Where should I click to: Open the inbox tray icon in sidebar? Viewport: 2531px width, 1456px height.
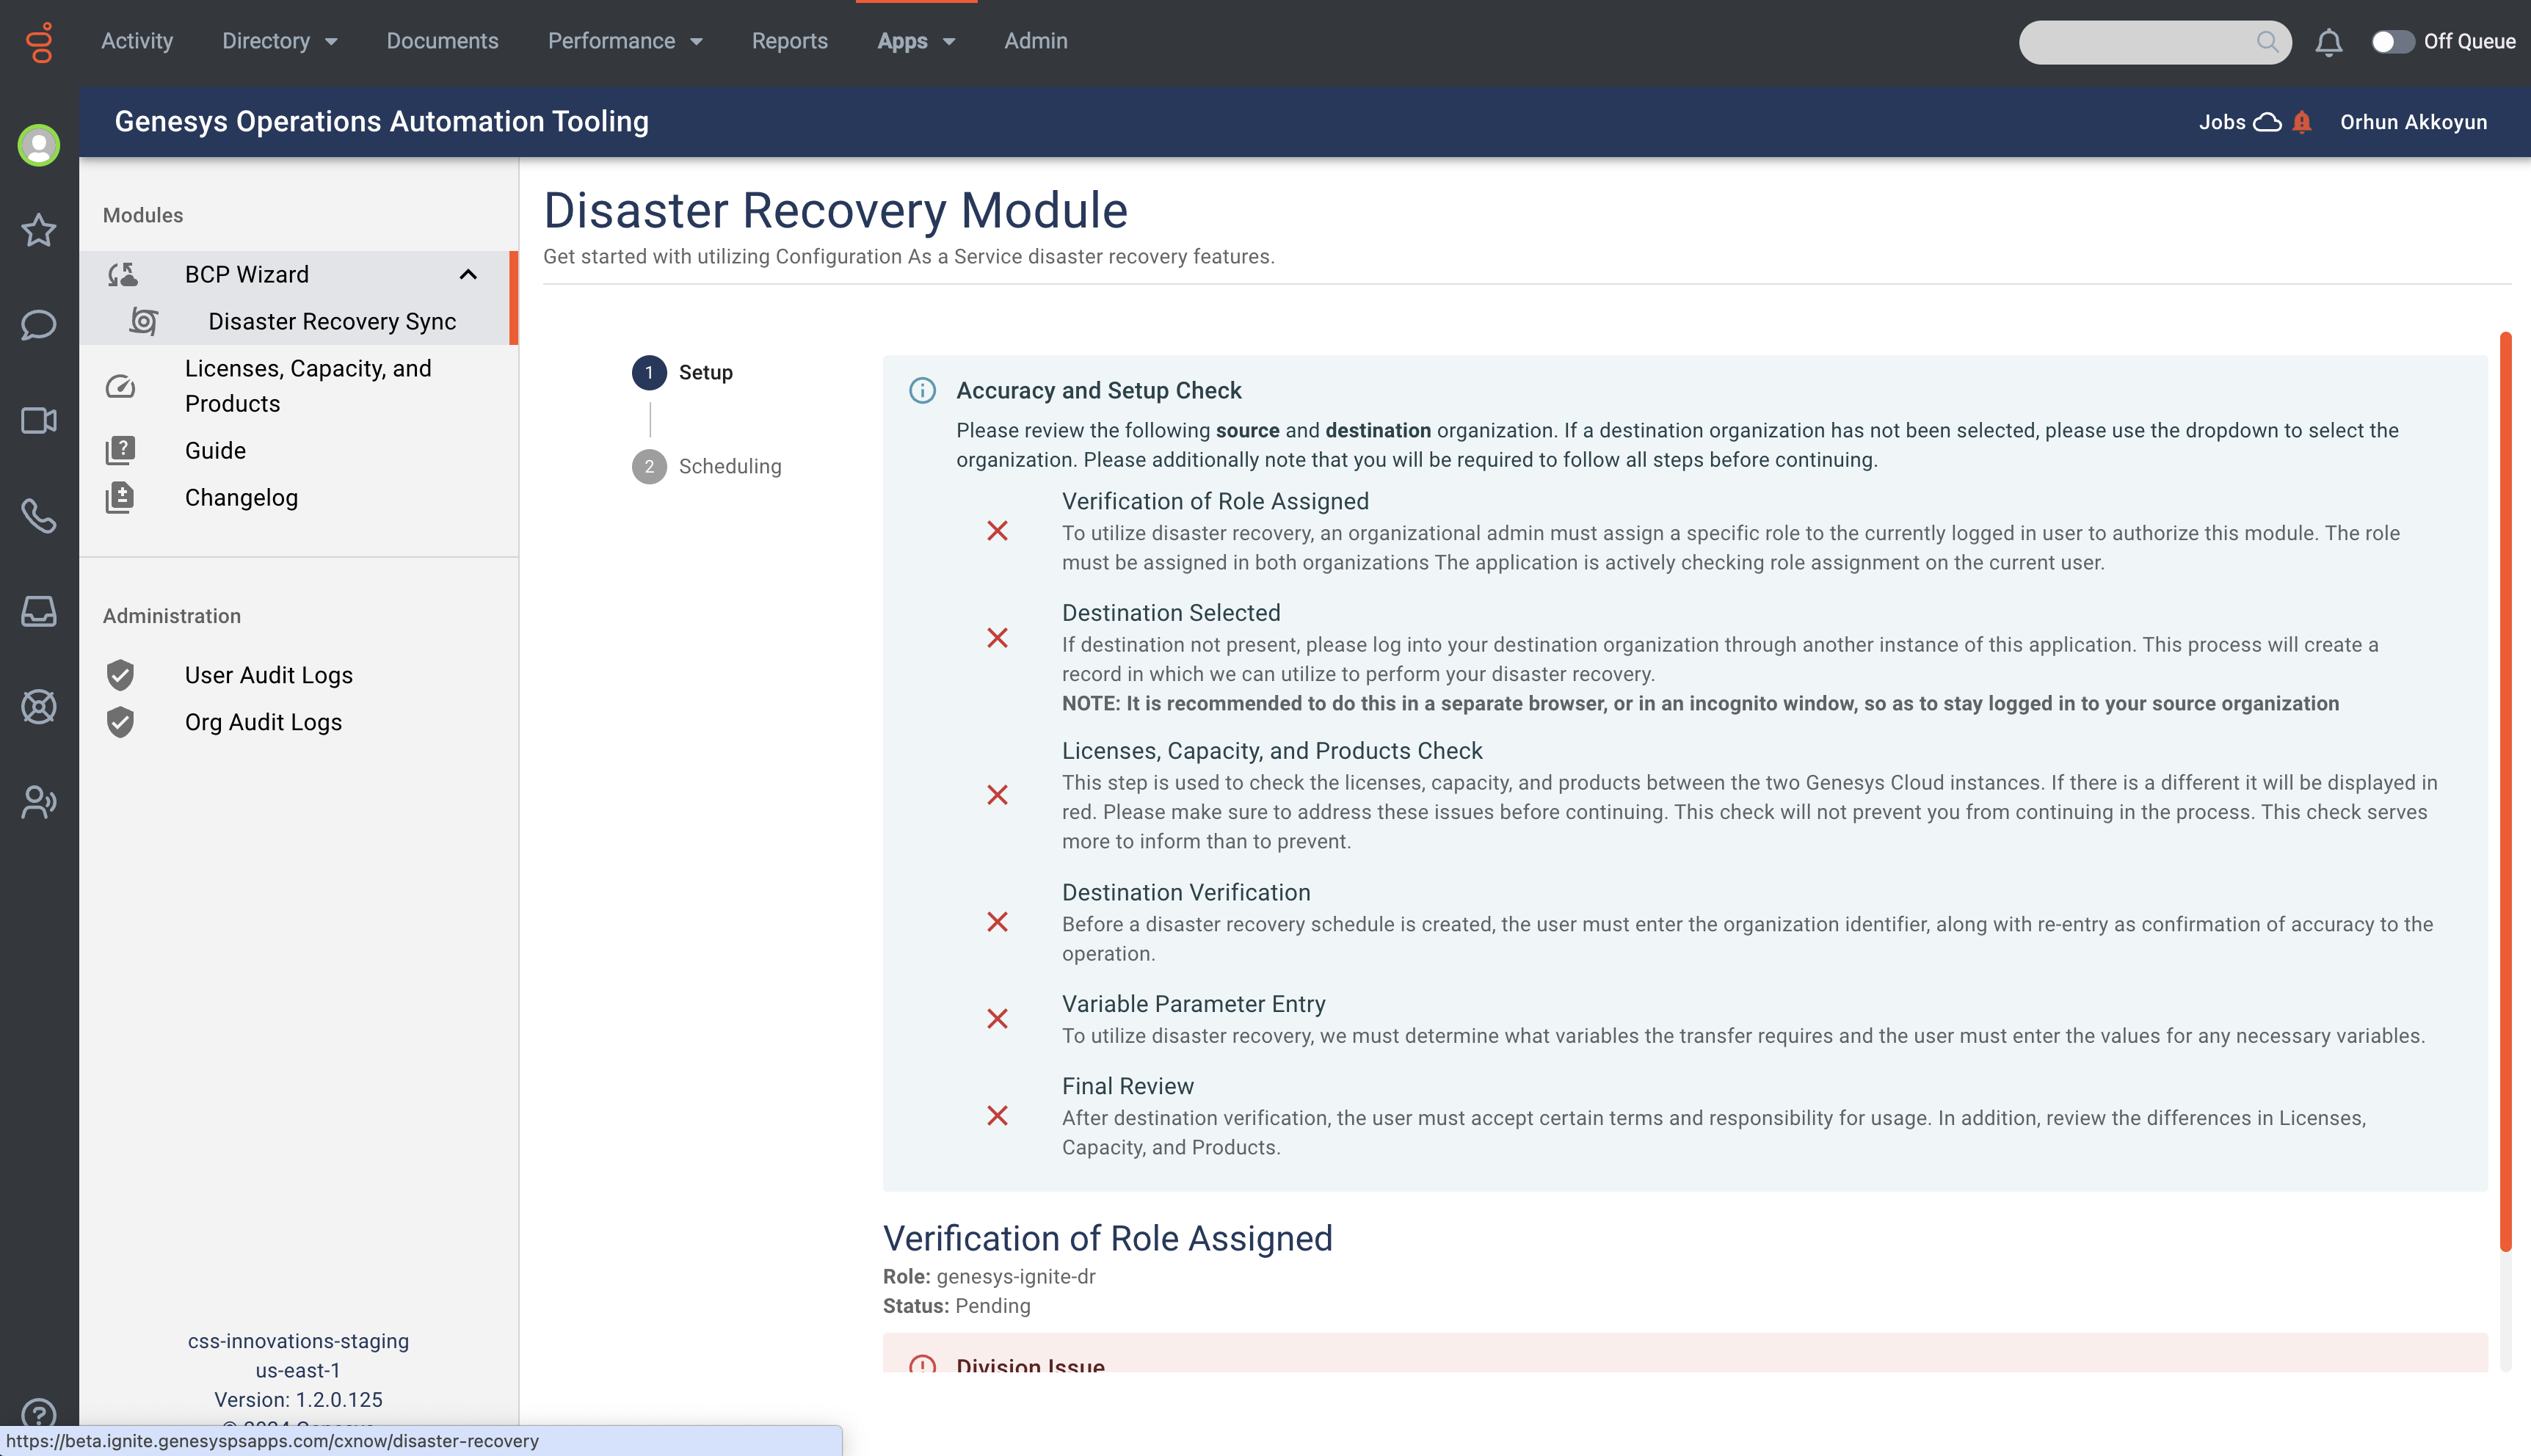click(x=39, y=611)
